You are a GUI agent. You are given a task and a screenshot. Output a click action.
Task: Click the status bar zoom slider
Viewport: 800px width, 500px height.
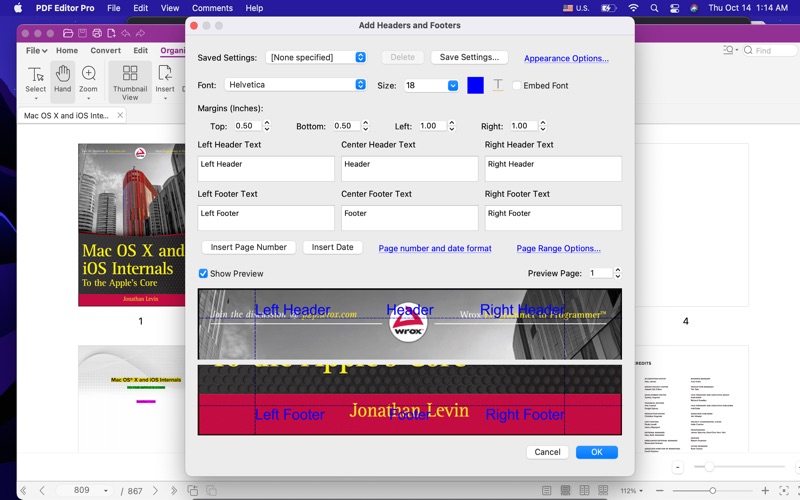(712, 491)
